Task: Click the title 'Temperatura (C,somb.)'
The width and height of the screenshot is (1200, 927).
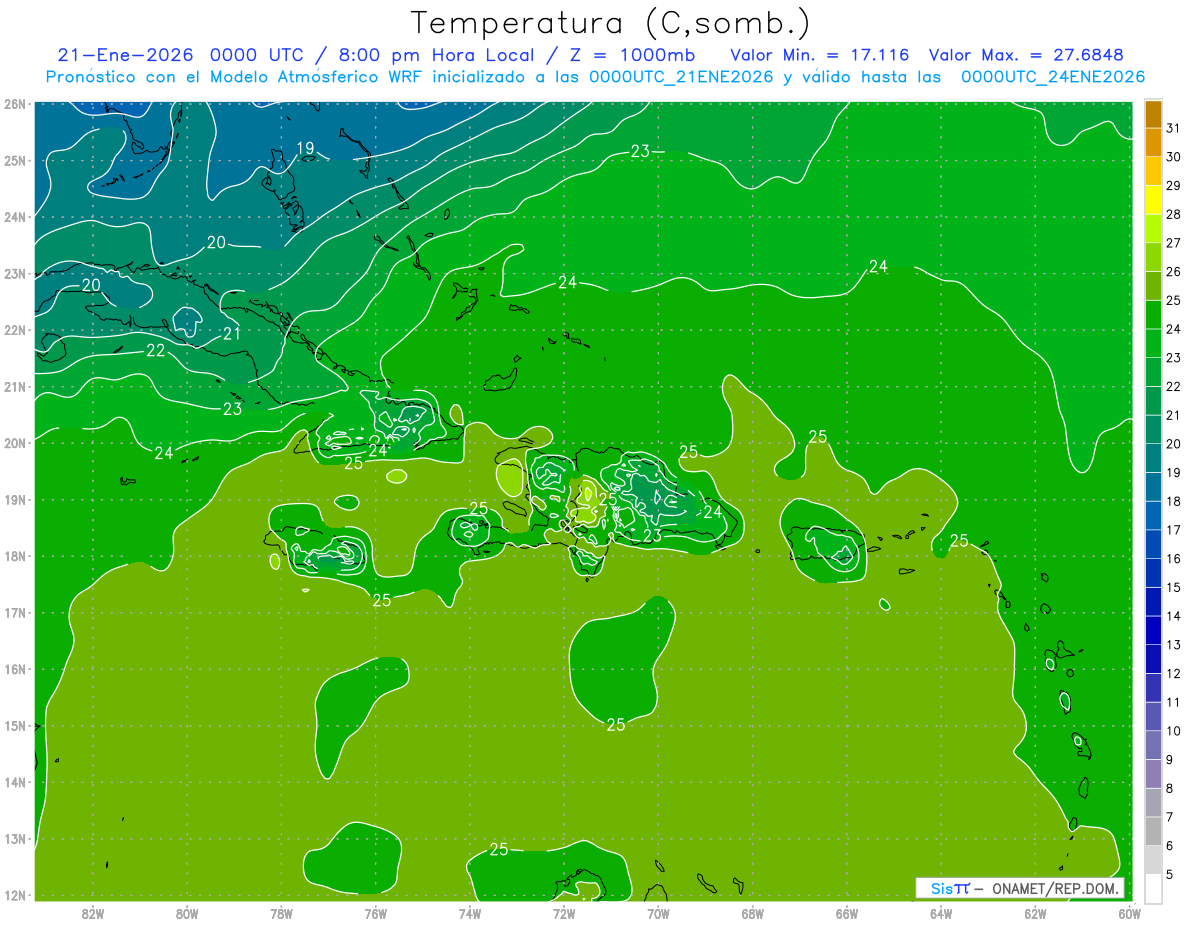Action: [611, 24]
